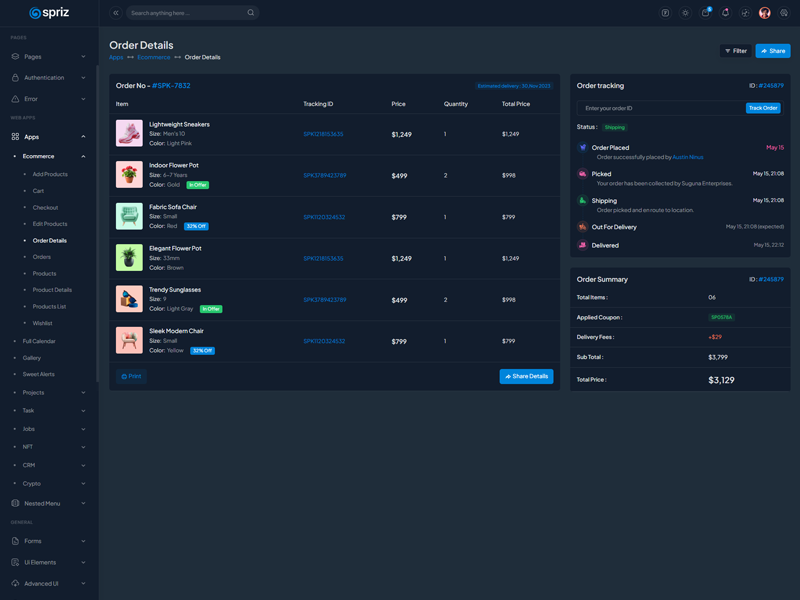Go to Full Calendar in the sidebar

[39, 341]
